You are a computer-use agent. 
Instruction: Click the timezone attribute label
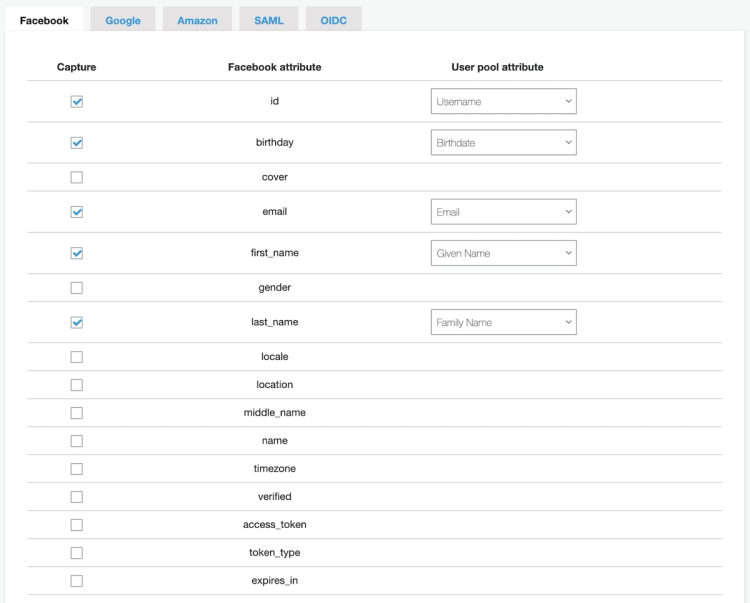[275, 469]
